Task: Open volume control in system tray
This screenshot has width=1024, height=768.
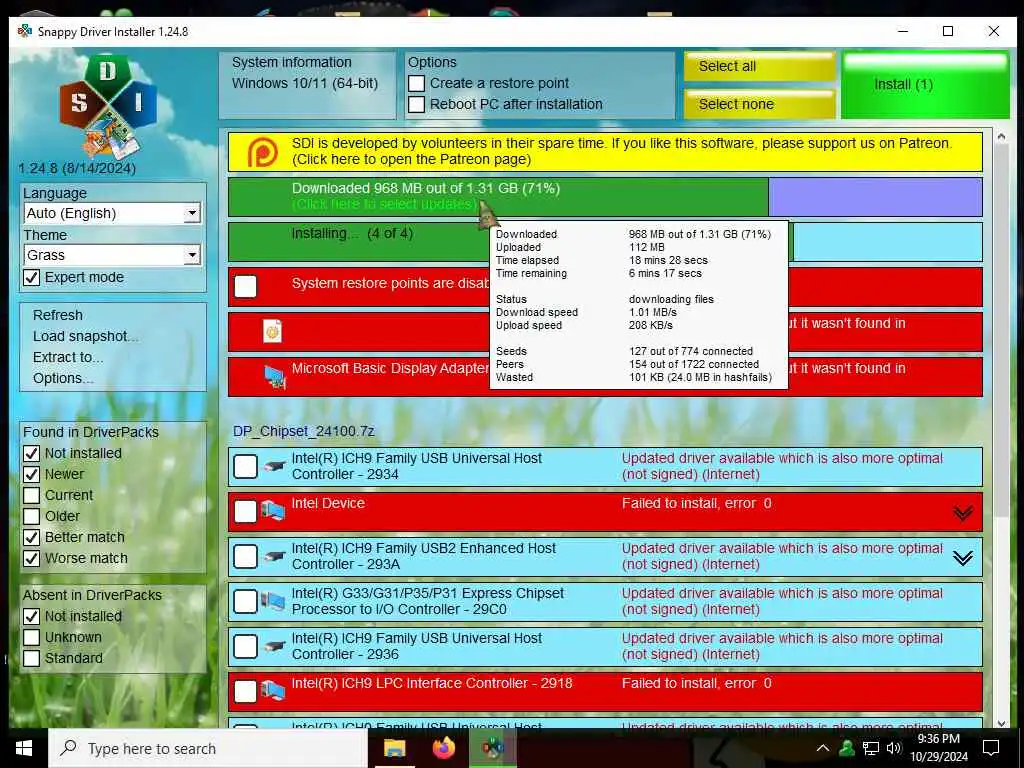Action: tap(894, 748)
